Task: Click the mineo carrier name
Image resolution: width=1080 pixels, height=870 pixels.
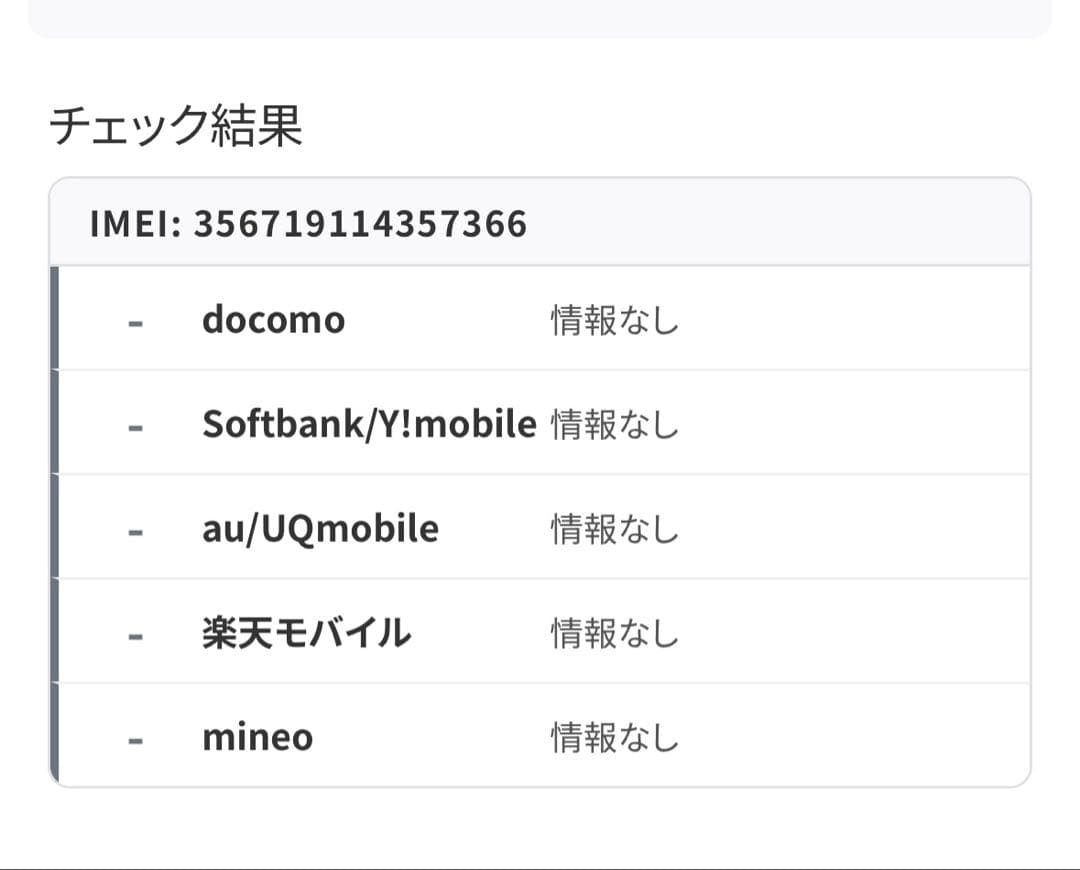Action: [x=258, y=737]
